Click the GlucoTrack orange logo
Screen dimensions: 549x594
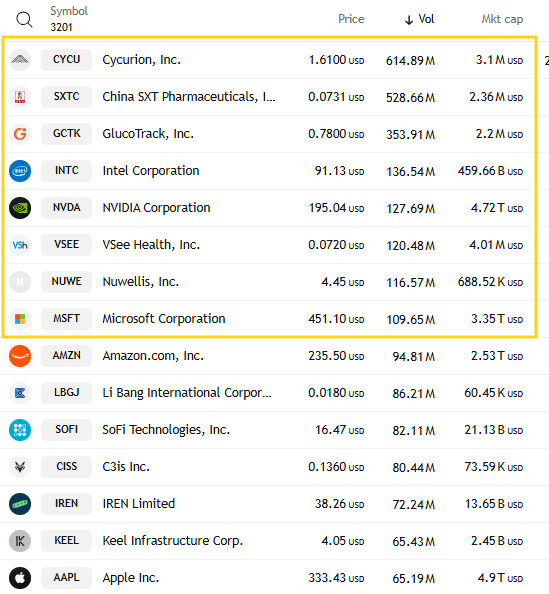(20, 134)
